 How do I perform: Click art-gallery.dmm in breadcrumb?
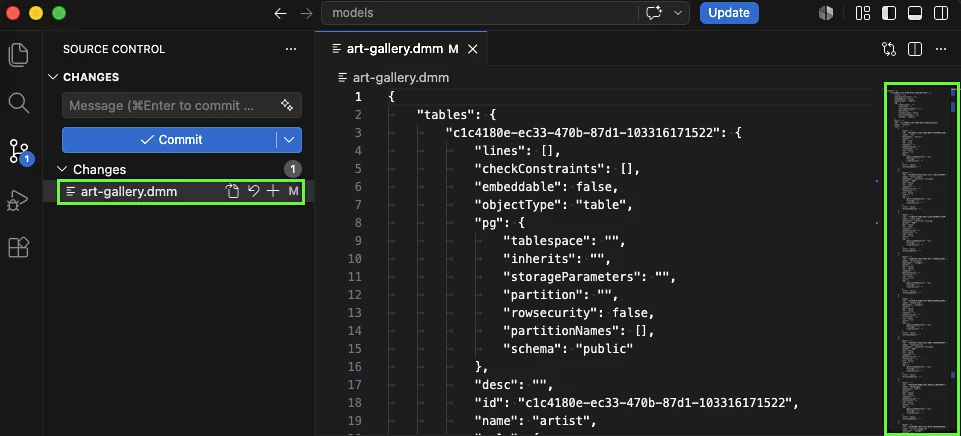pos(401,78)
